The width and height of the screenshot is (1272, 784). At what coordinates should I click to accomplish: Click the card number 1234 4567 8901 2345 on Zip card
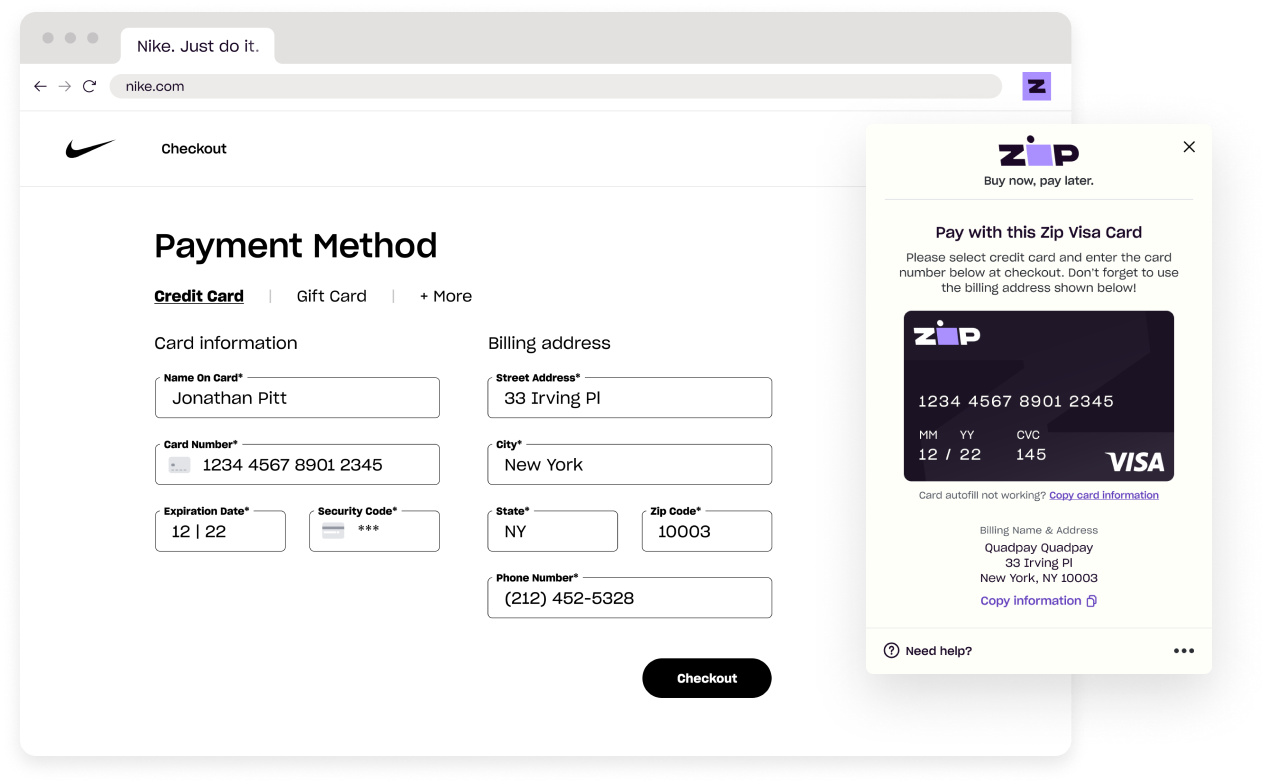1016,401
